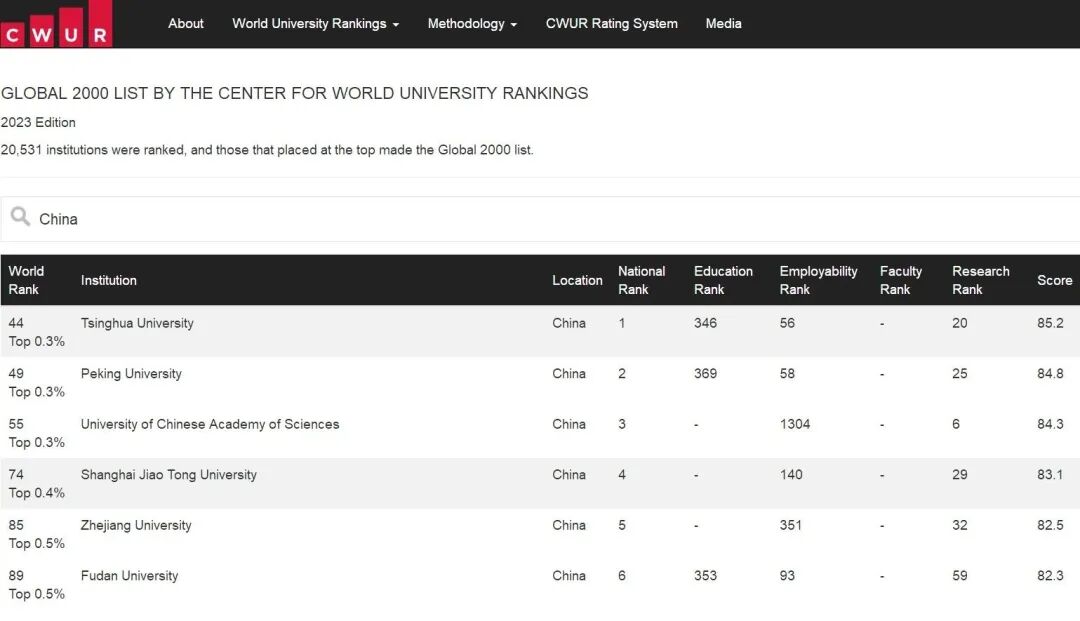
Task: Open the About page
Action: click(186, 23)
